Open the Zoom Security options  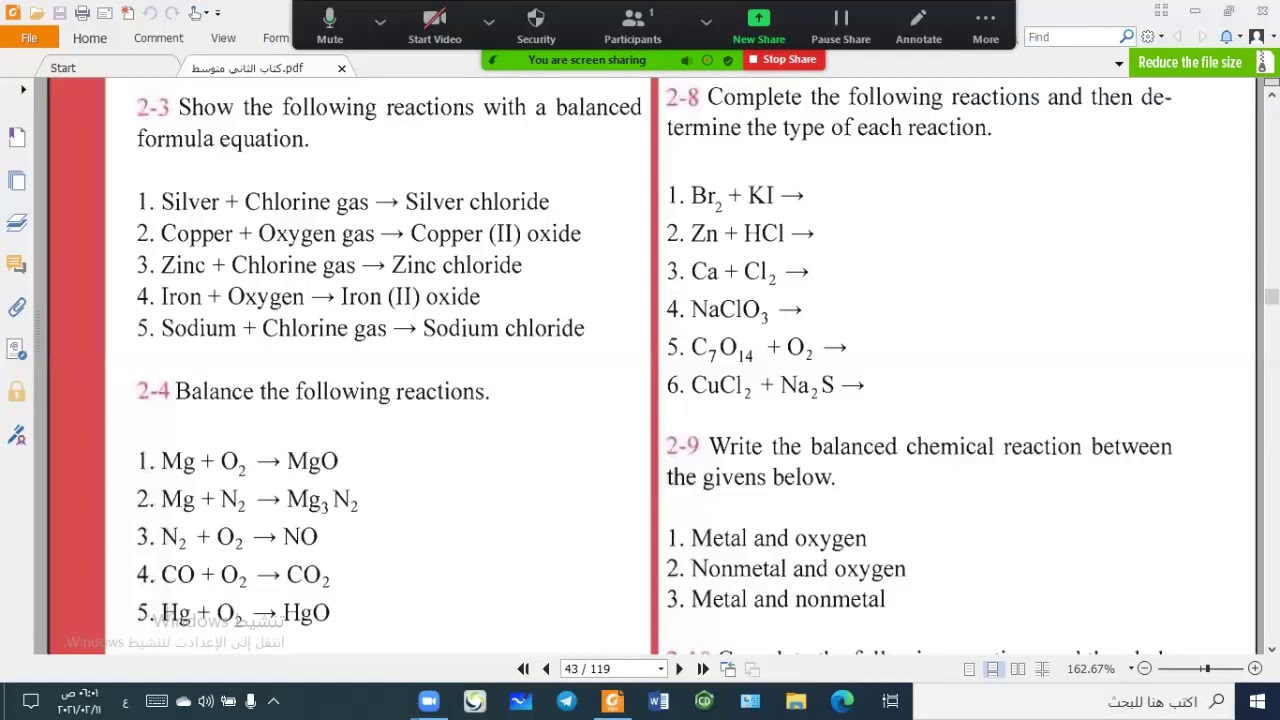[536, 26]
